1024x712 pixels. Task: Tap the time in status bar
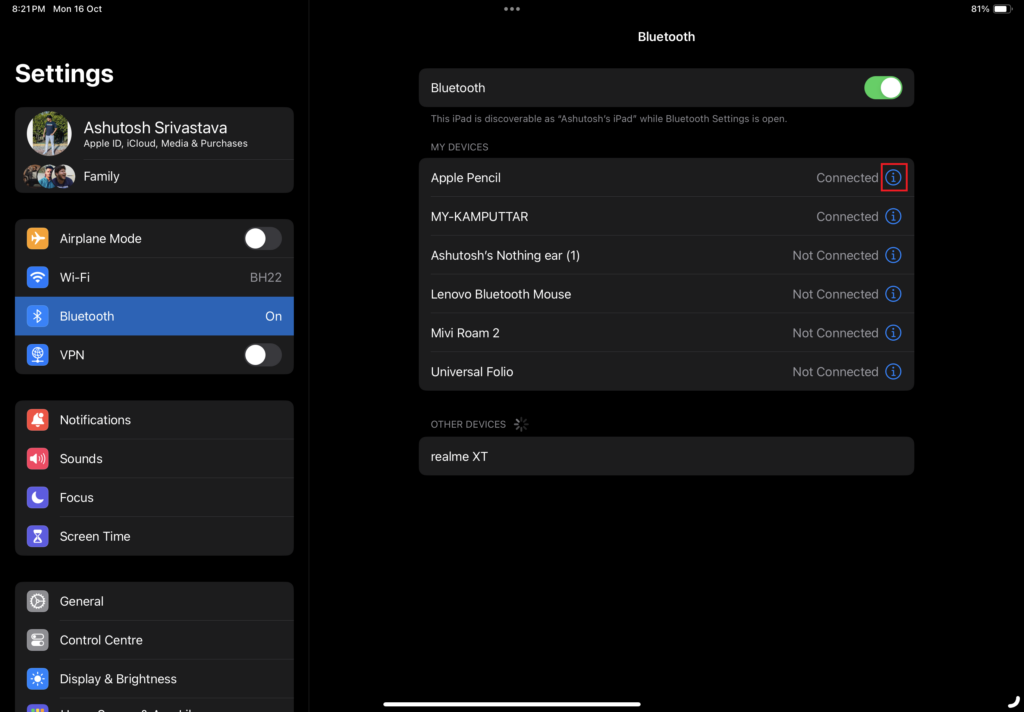(x=29, y=9)
